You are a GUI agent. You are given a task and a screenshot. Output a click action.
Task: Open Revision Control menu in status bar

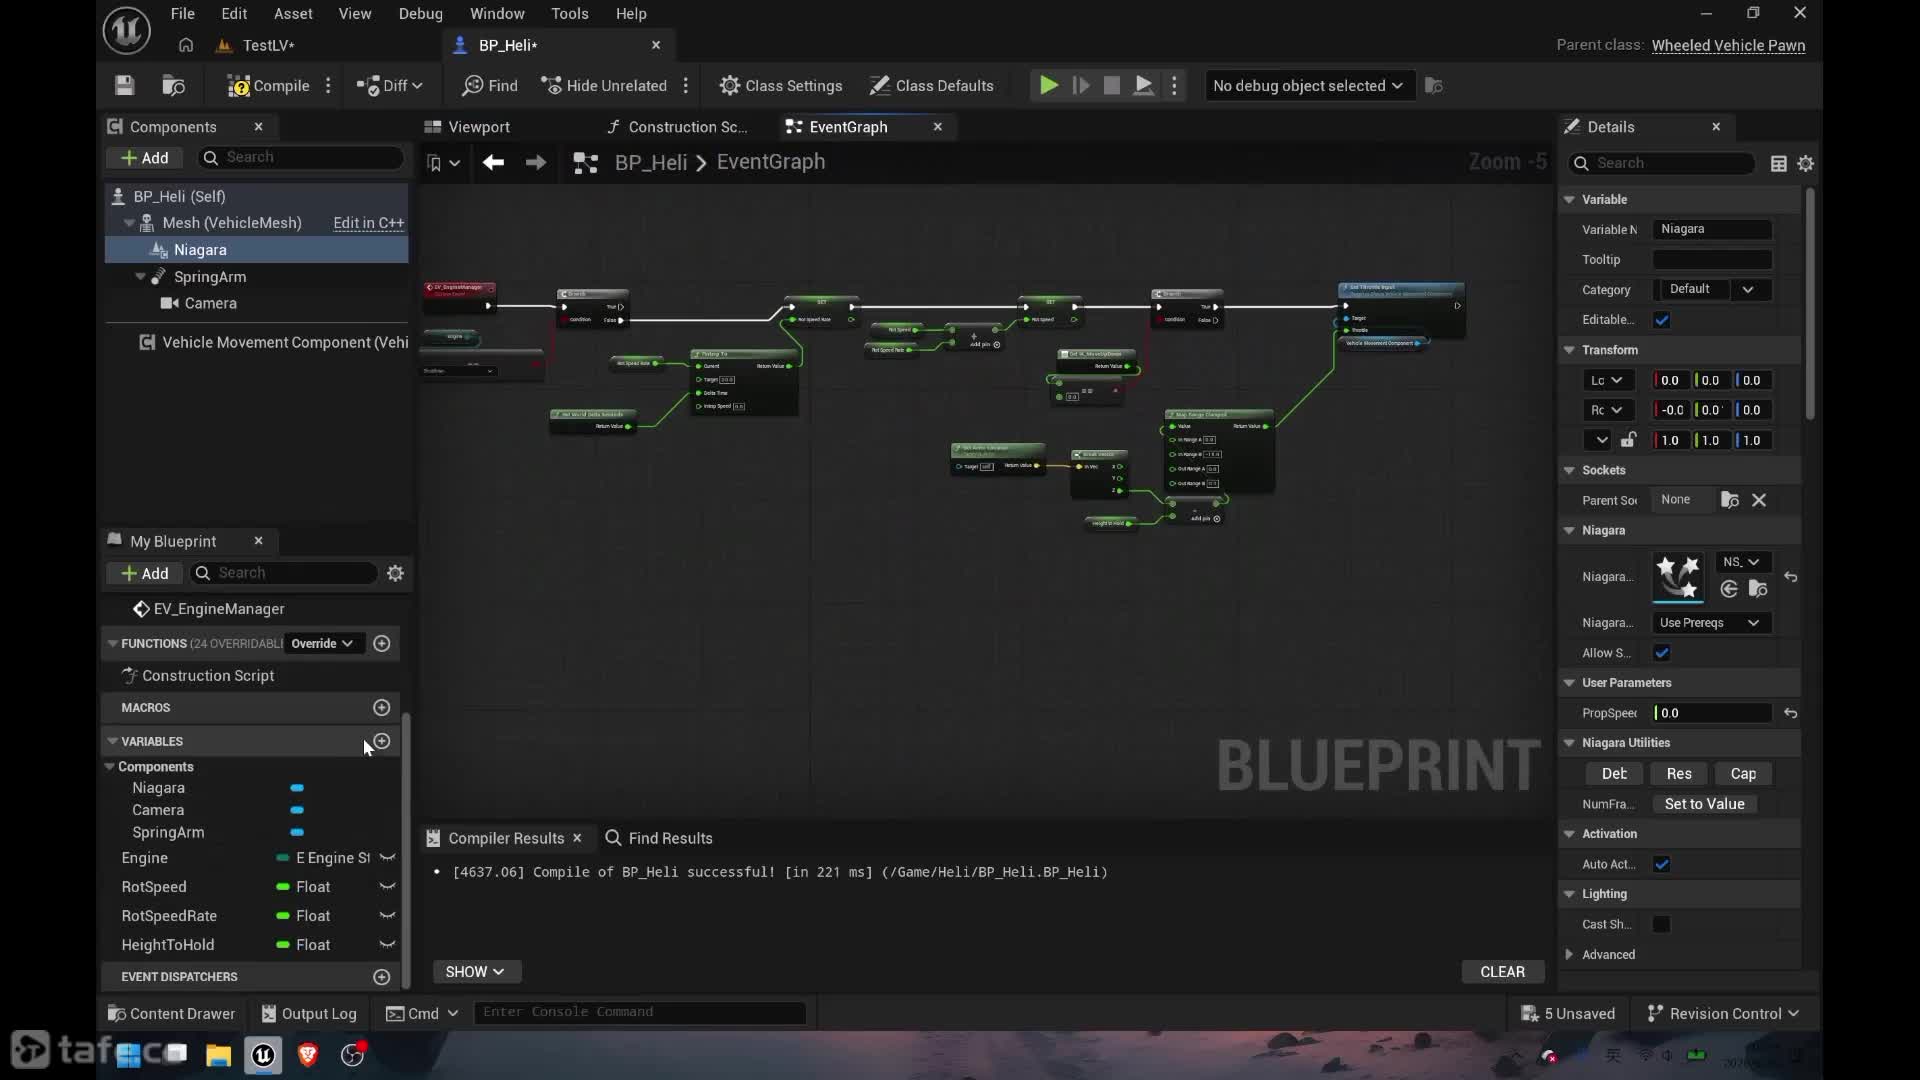(1723, 1014)
